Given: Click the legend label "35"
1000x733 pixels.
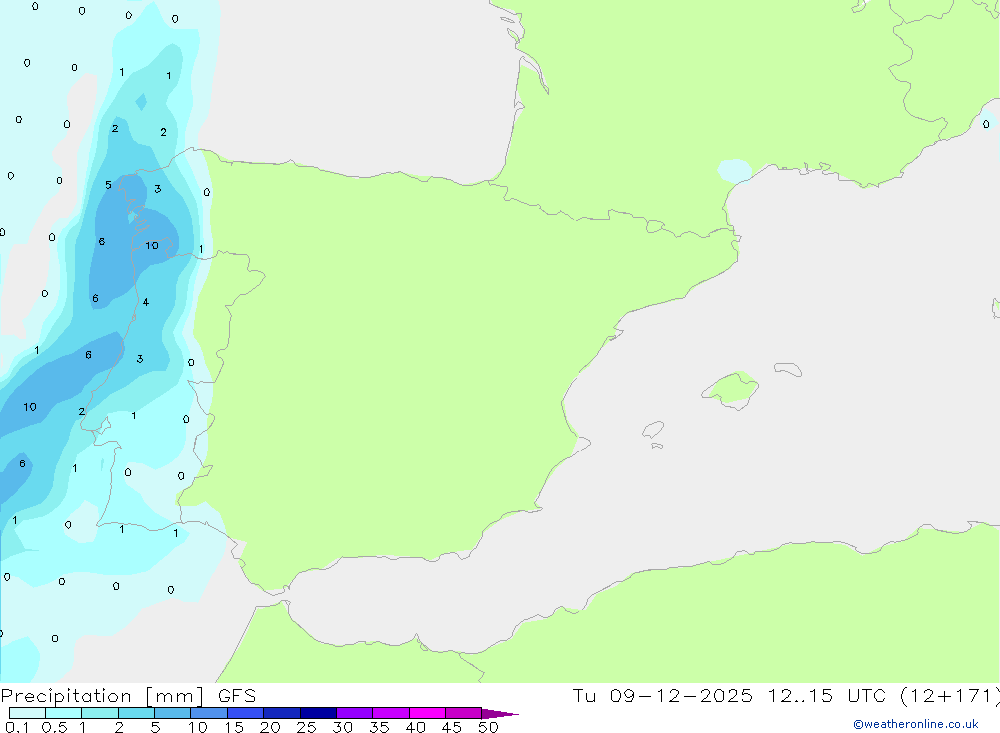Looking at the screenshot, I should point(379,727).
